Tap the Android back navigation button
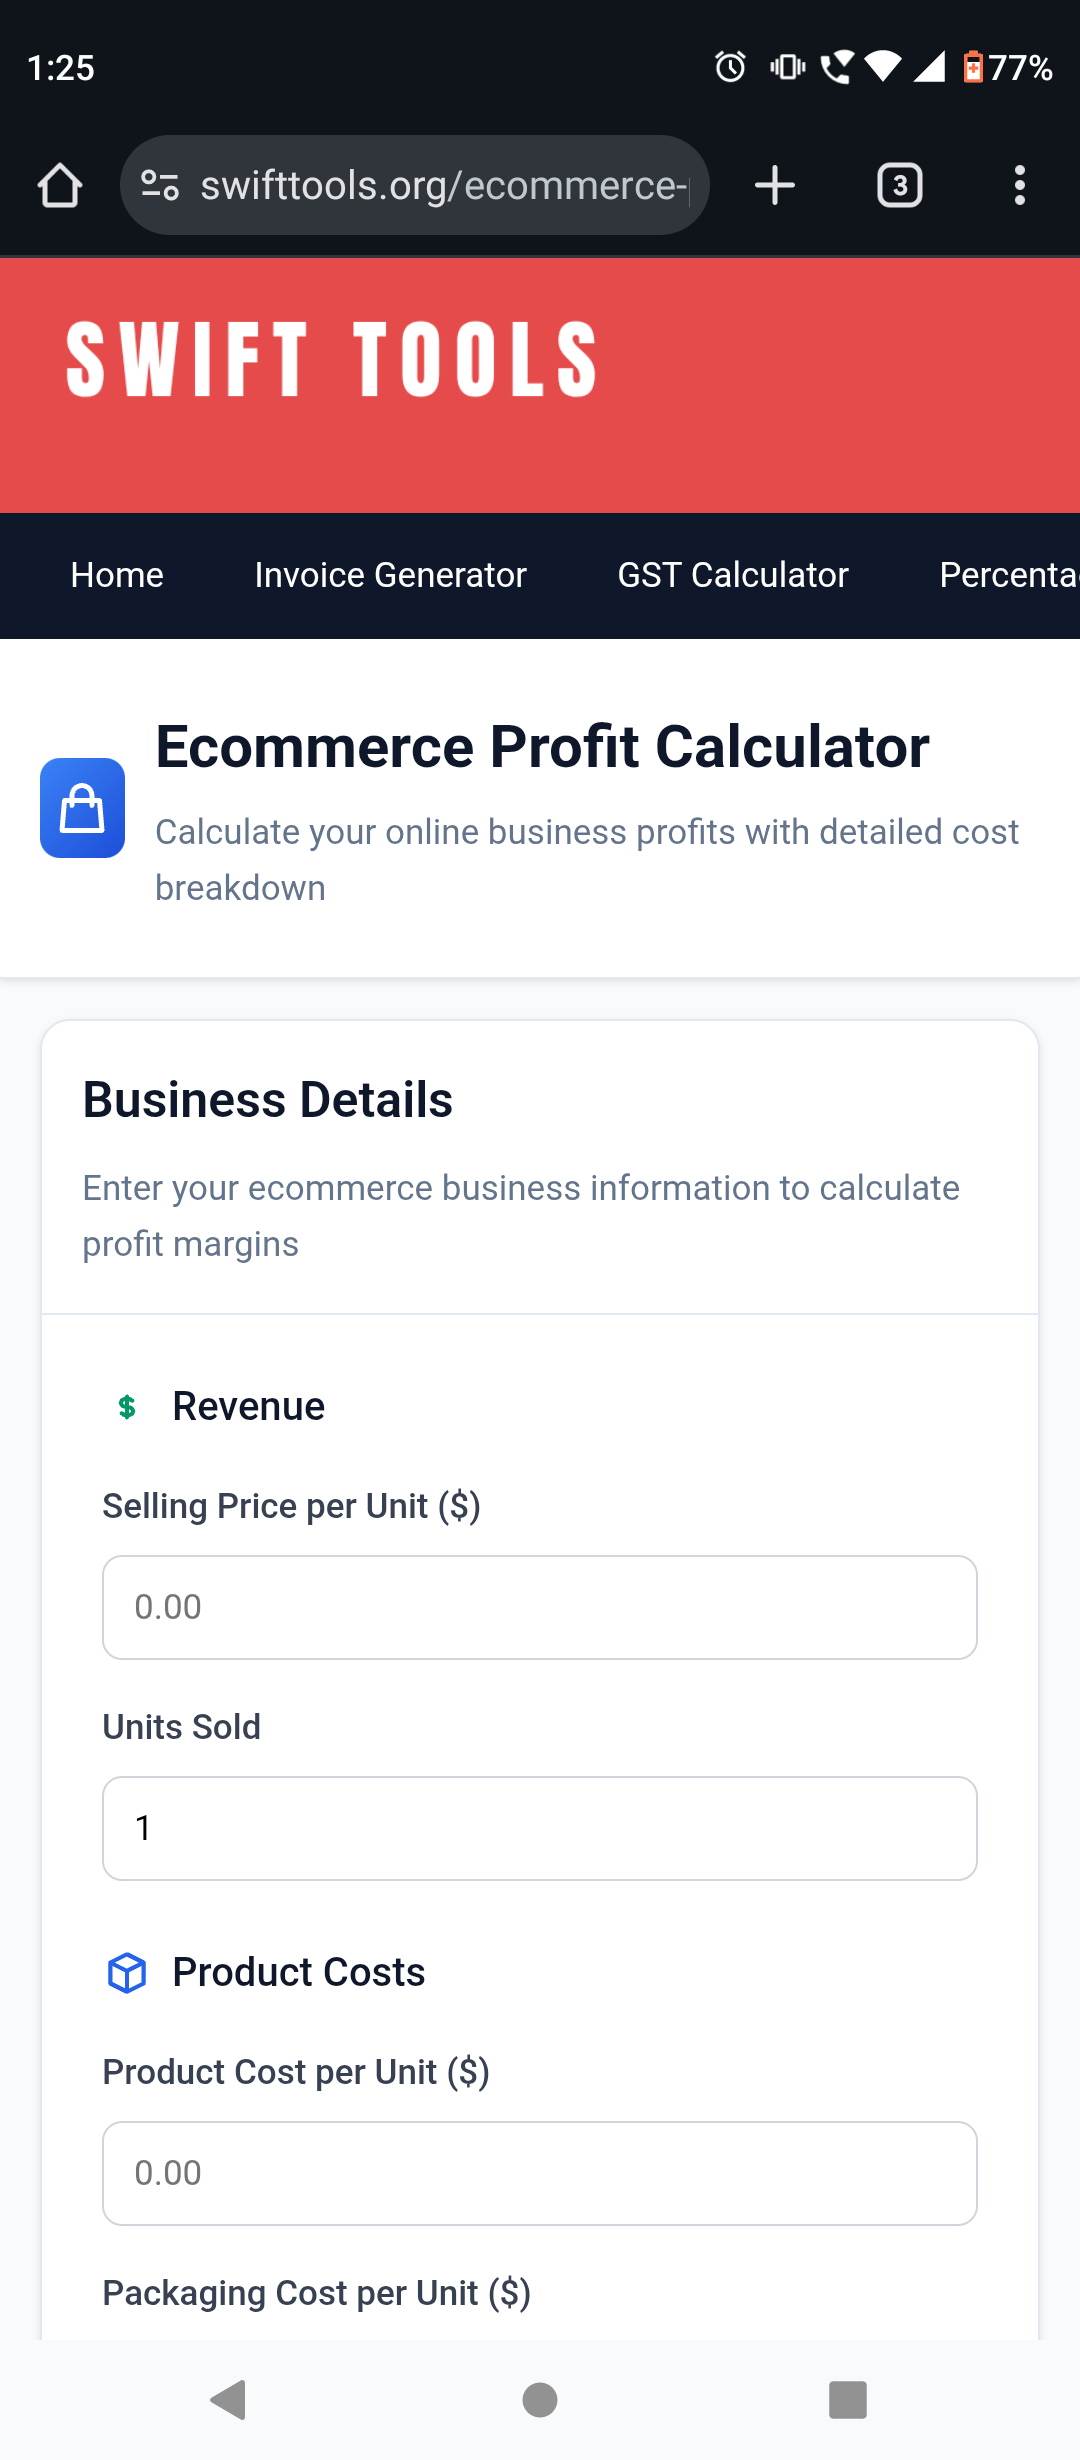Screen dimensions: 1080x2460 pyautogui.click(x=229, y=2400)
